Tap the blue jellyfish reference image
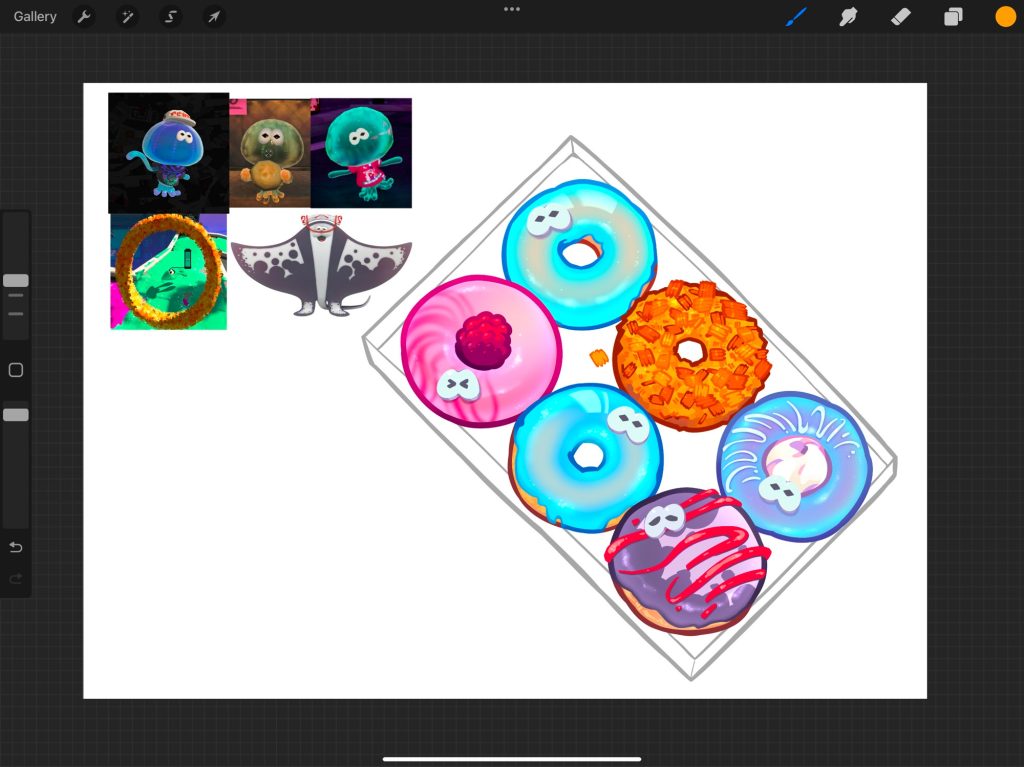The height and width of the screenshot is (767, 1024). click(168, 153)
